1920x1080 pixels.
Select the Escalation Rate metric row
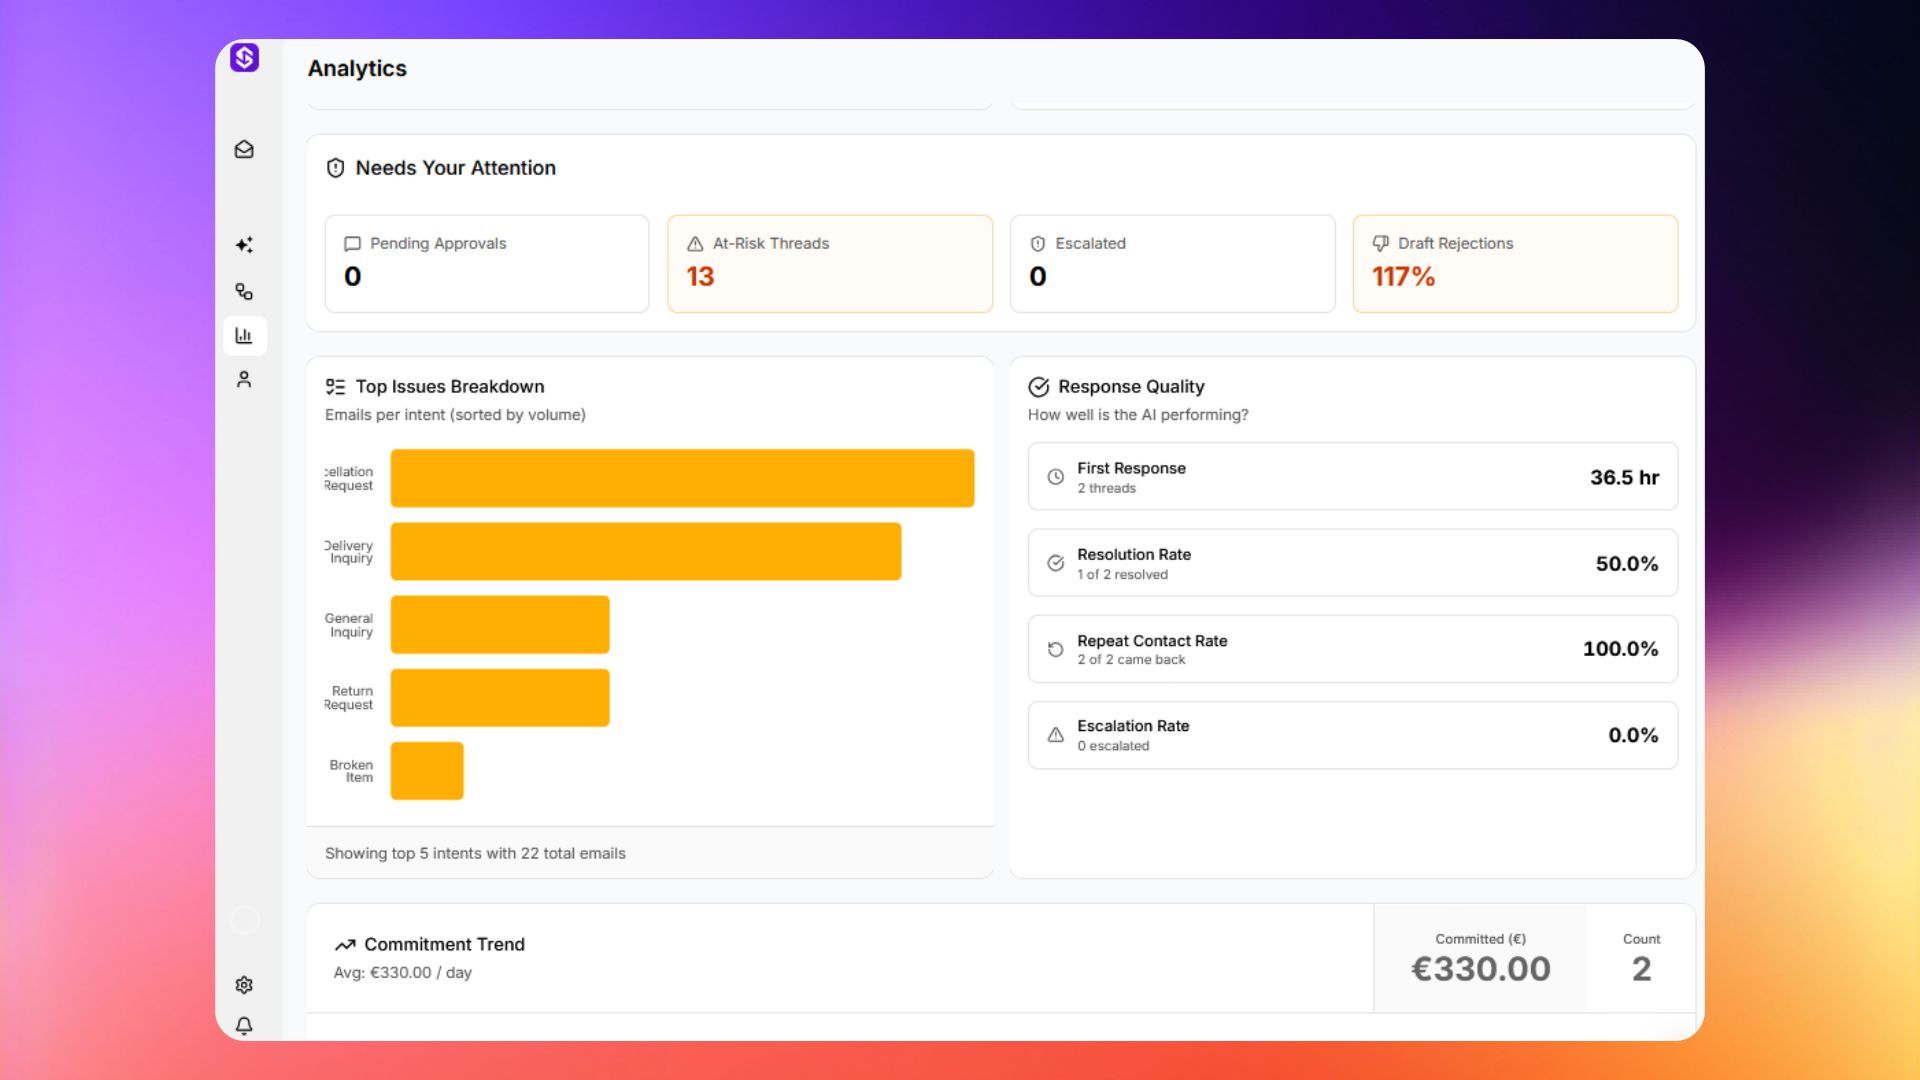click(x=1353, y=735)
